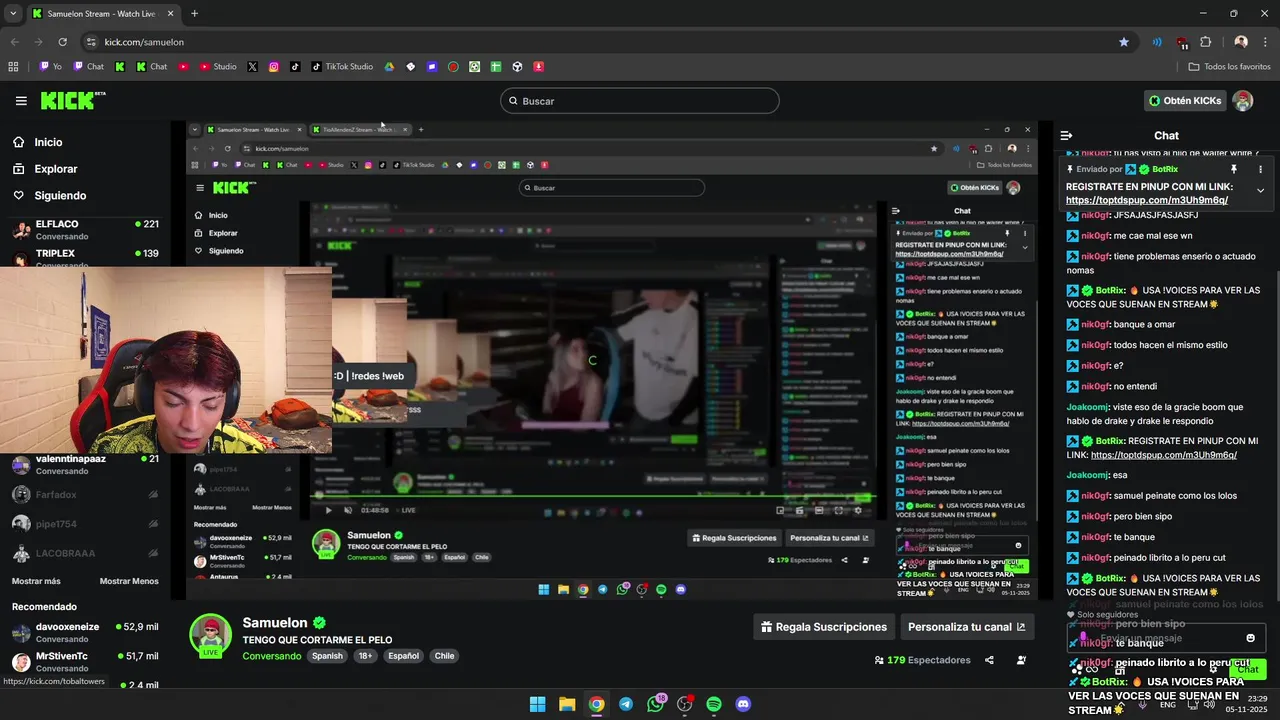Image resolution: width=1280 pixels, height=720 pixels.
Task: Open a new browser tab
Action: (194, 14)
